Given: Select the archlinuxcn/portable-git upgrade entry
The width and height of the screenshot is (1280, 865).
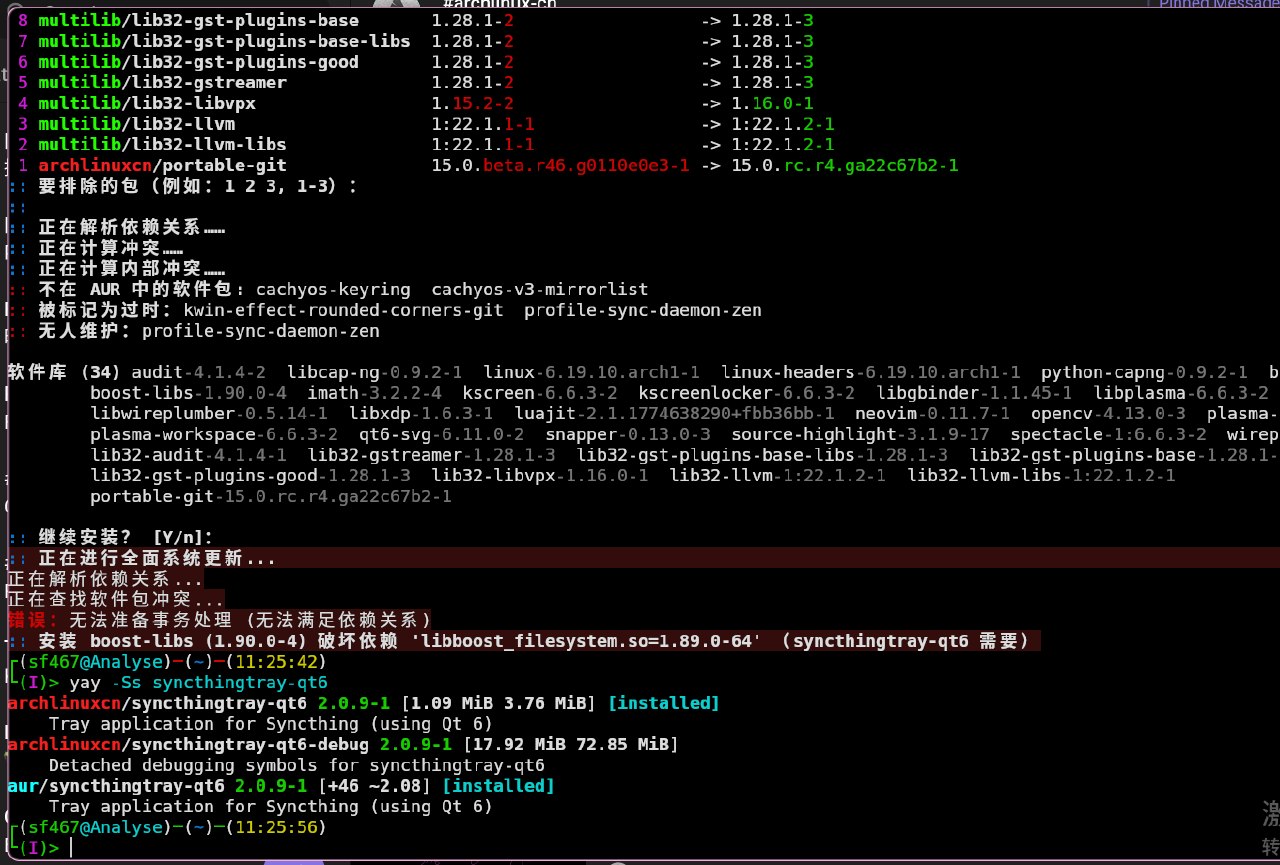Looking at the screenshot, I should [x=162, y=165].
